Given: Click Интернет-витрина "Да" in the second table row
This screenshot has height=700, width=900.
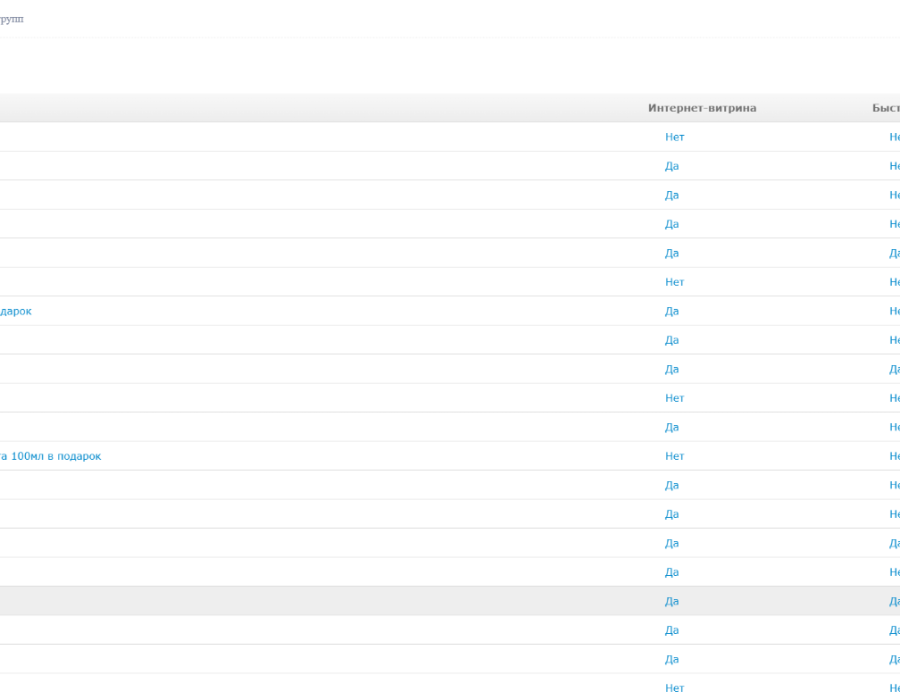Looking at the screenshot, I should pyautogui.click(x=672, y=166).
